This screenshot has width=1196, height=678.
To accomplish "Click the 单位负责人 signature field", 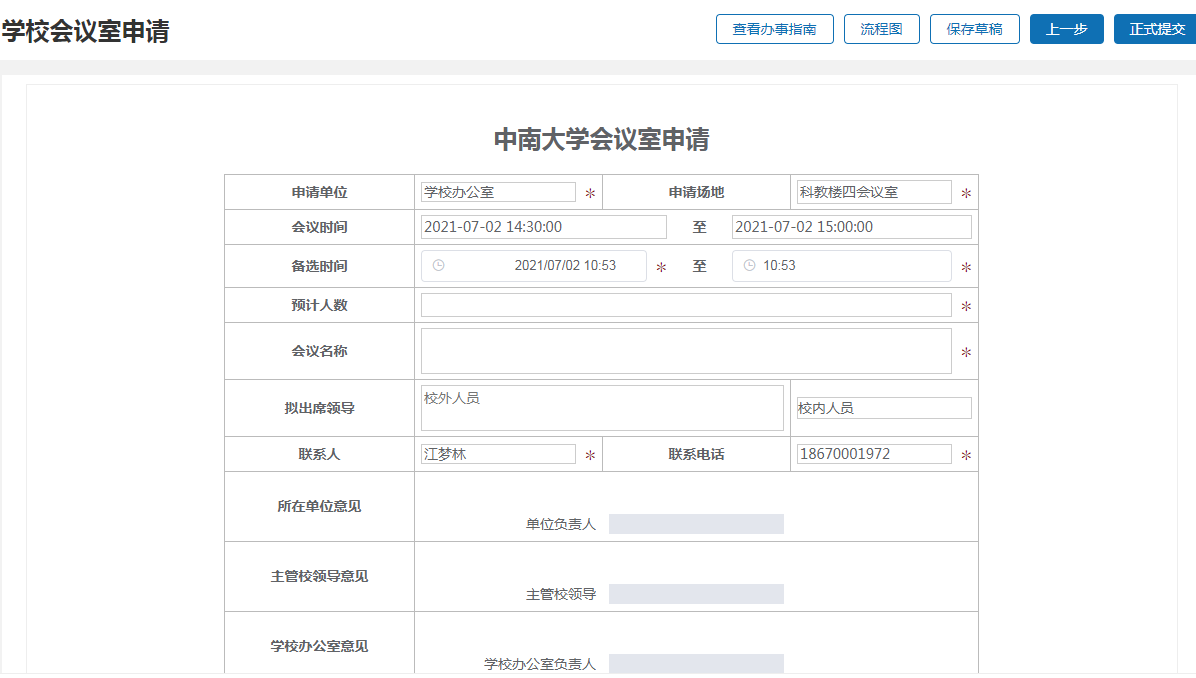I will 696,524.
